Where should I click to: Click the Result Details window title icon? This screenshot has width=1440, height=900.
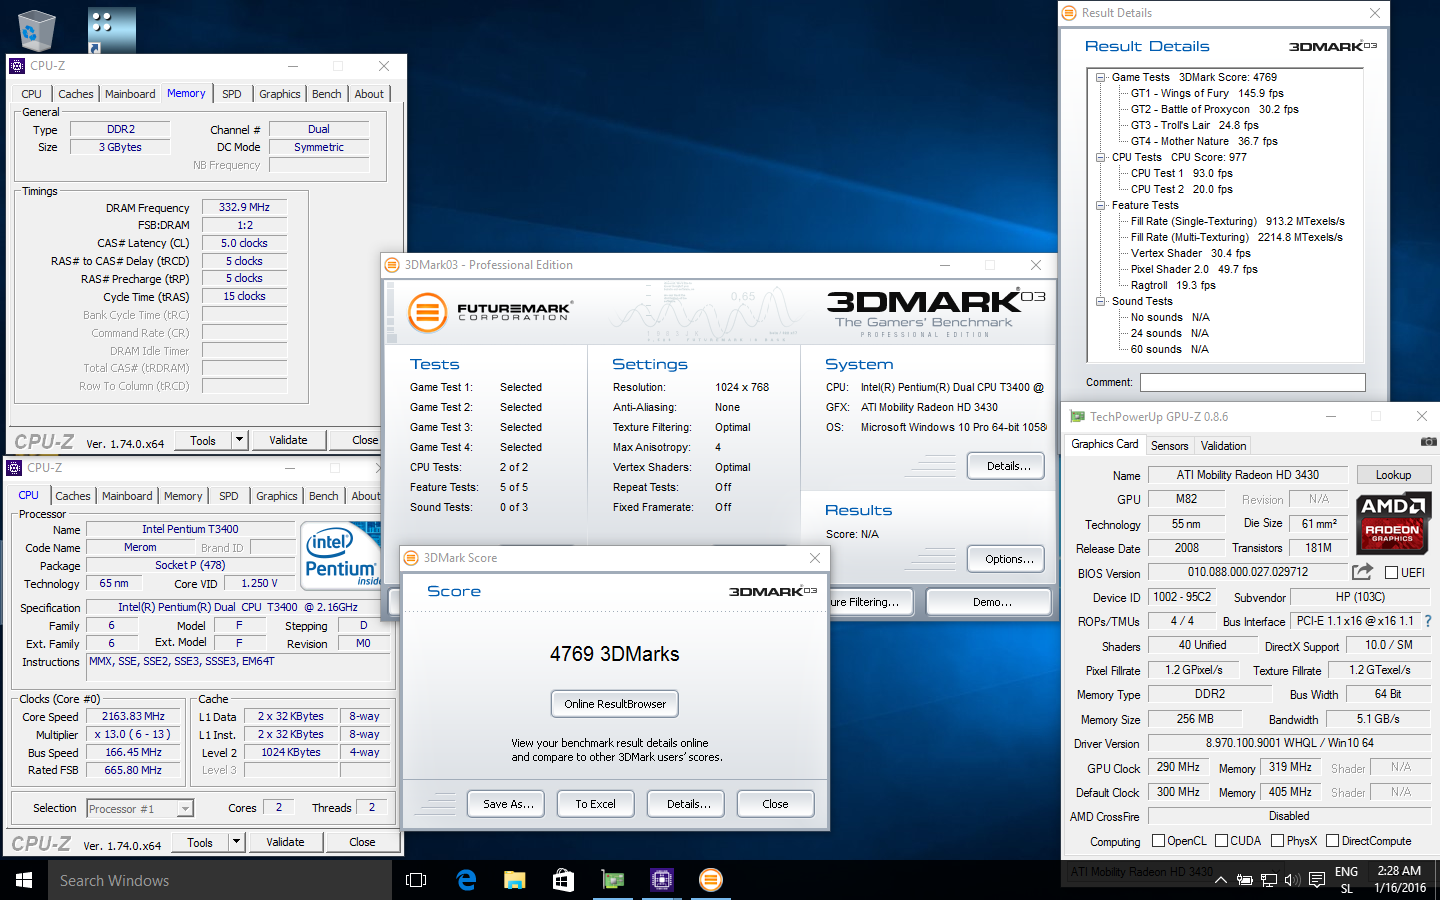(1070, 13)
